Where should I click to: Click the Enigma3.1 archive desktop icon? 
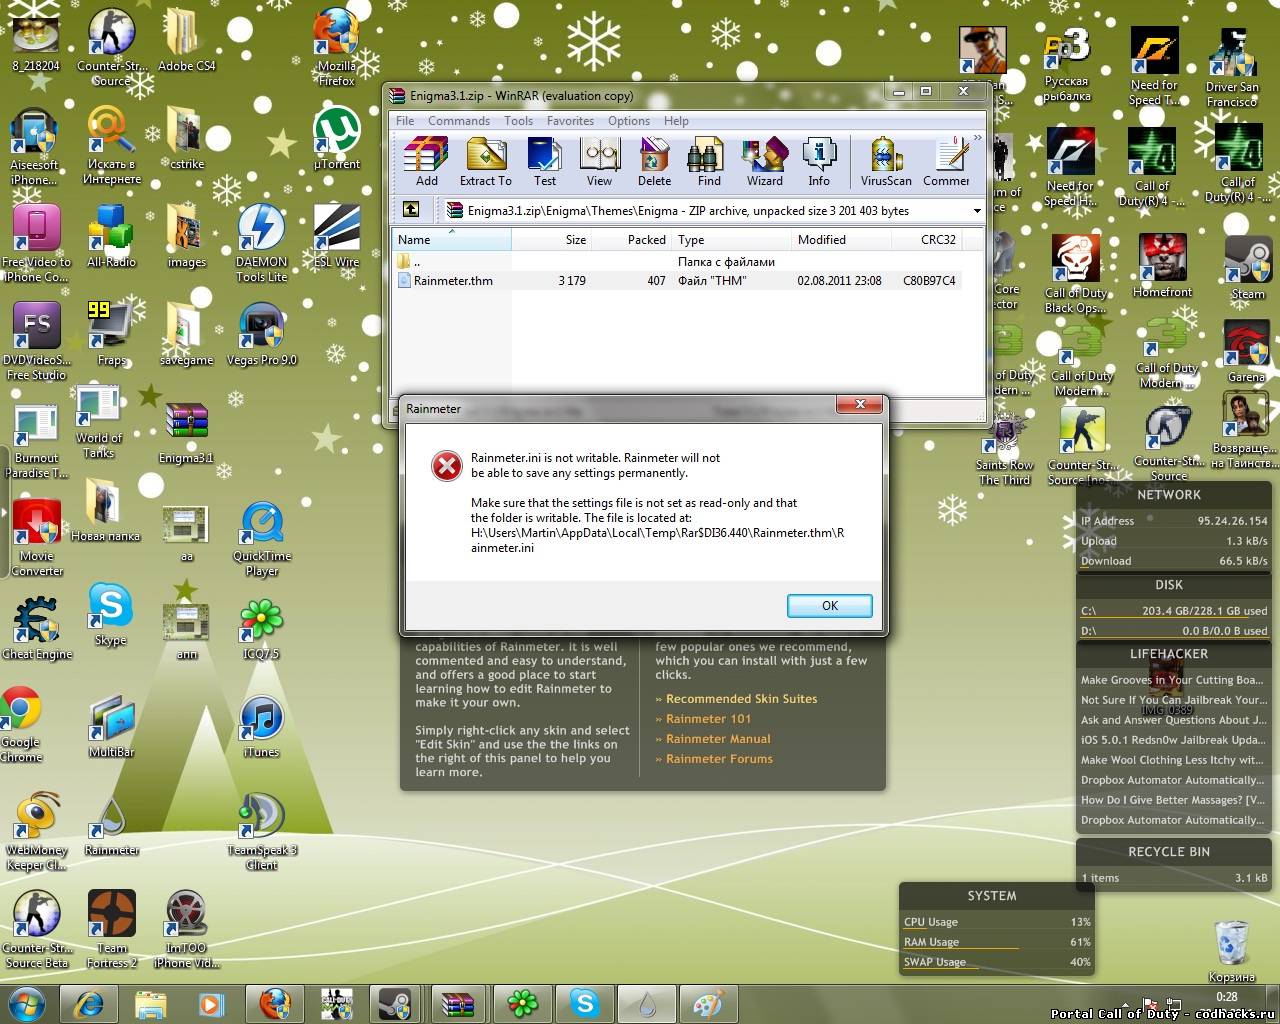click(x=186, y=433)
